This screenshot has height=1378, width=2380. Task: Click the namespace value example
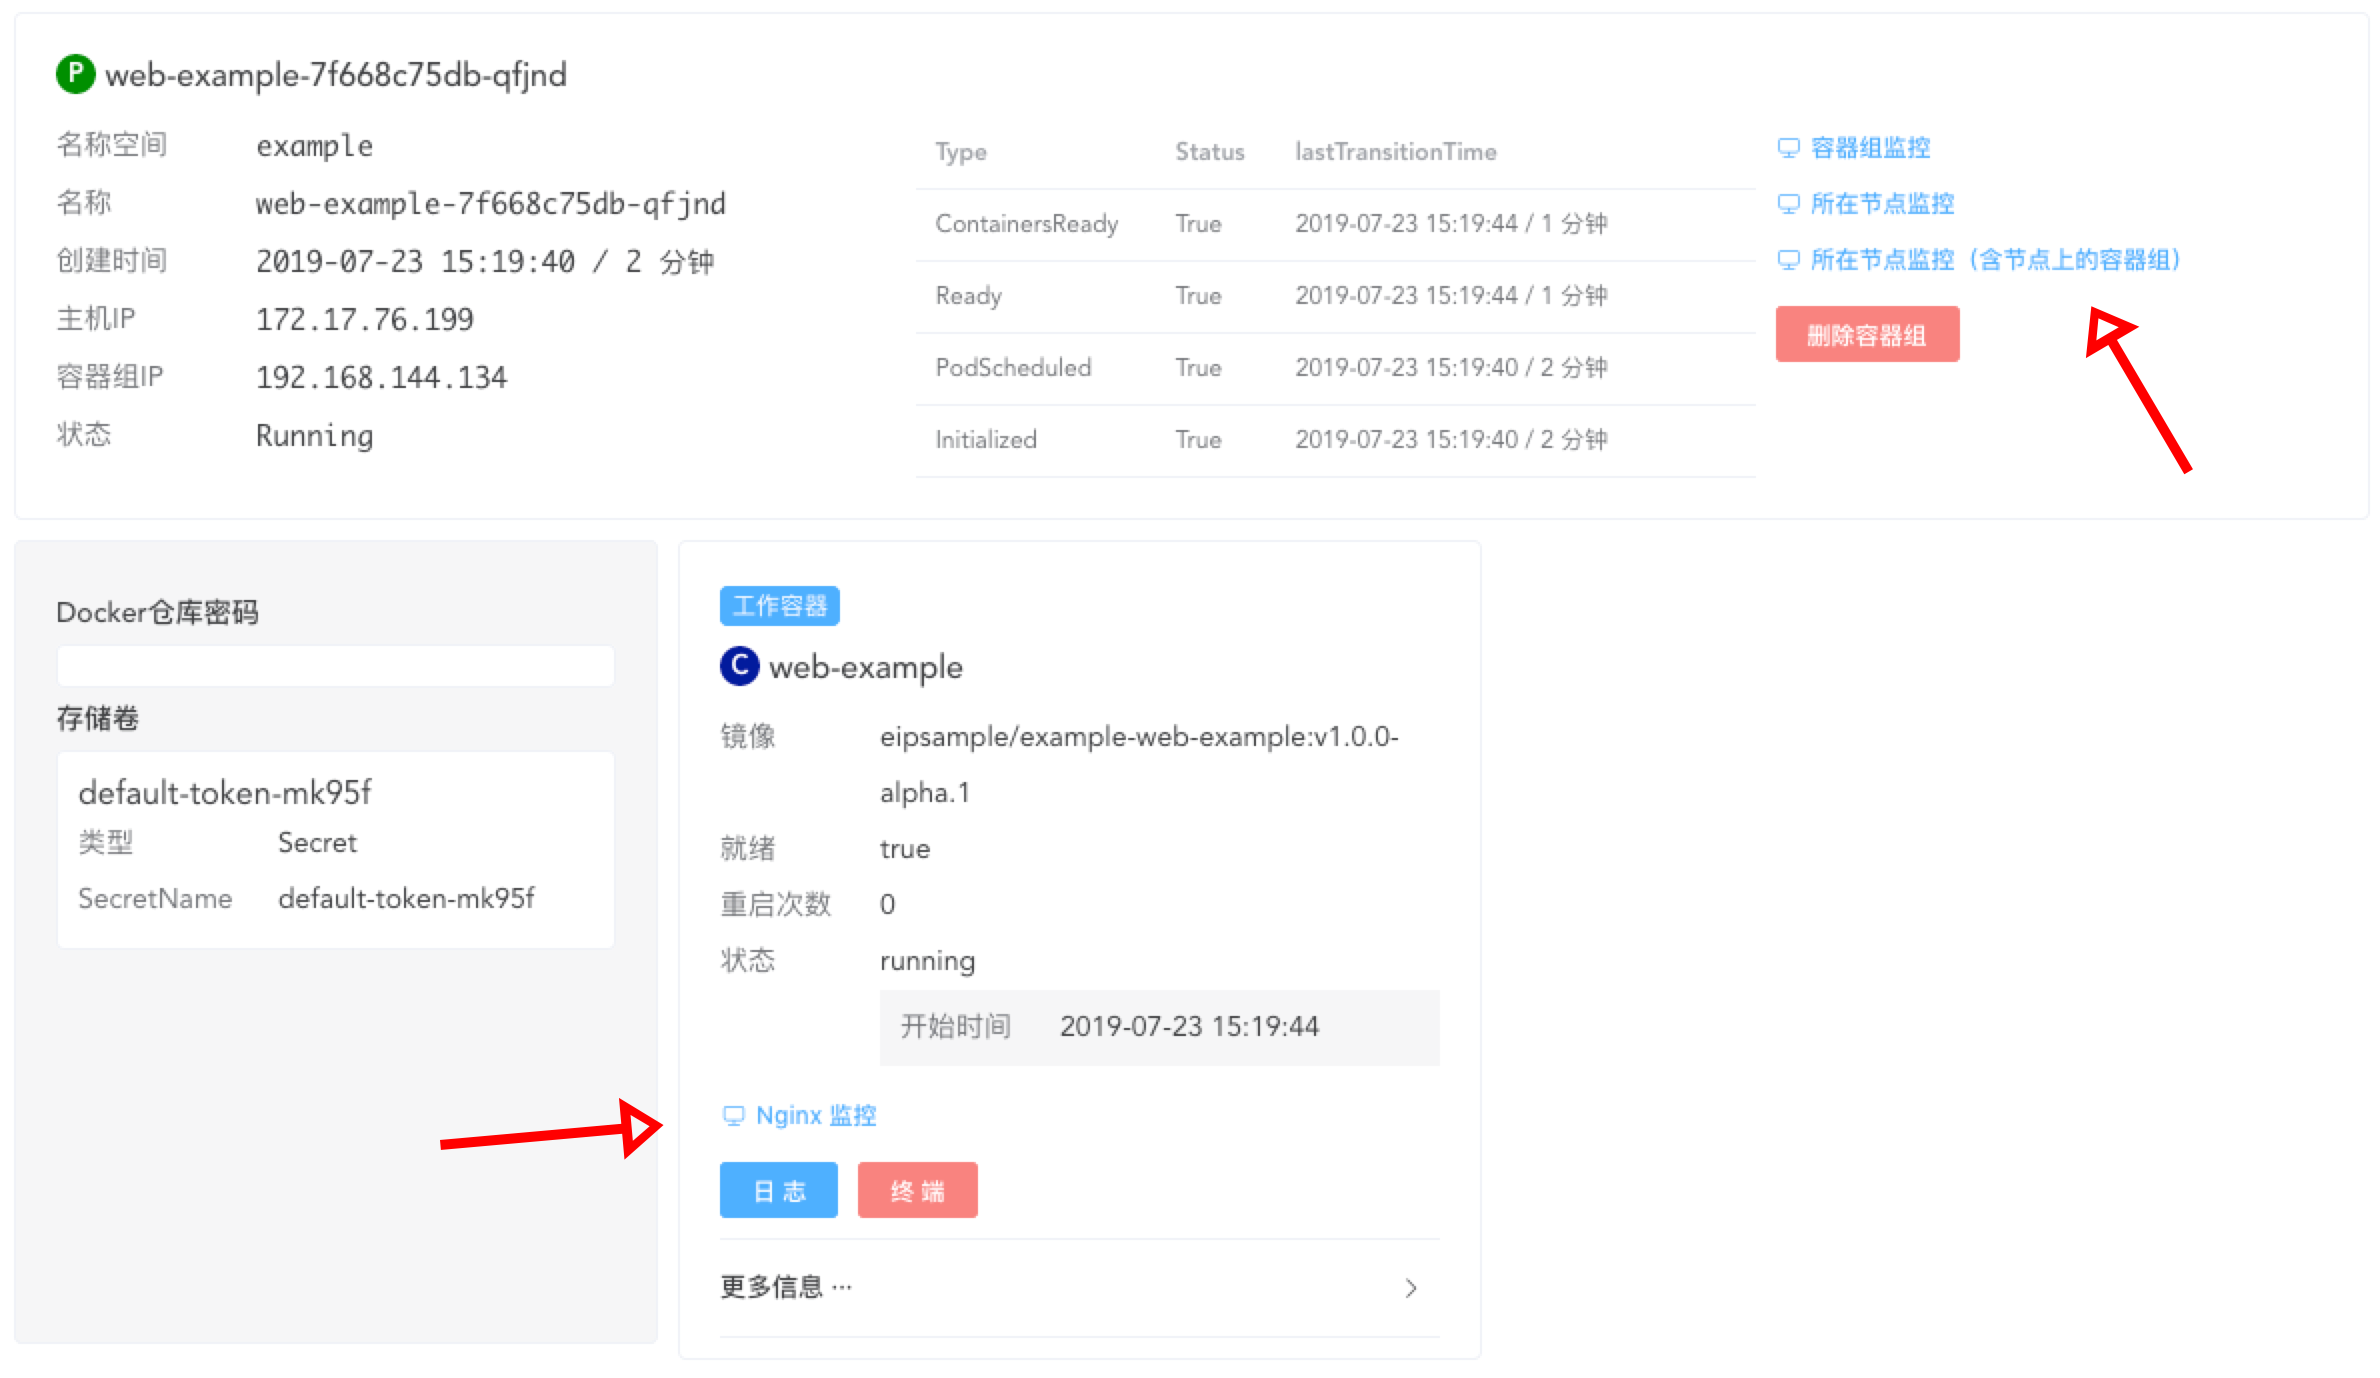tap(315, 146)
